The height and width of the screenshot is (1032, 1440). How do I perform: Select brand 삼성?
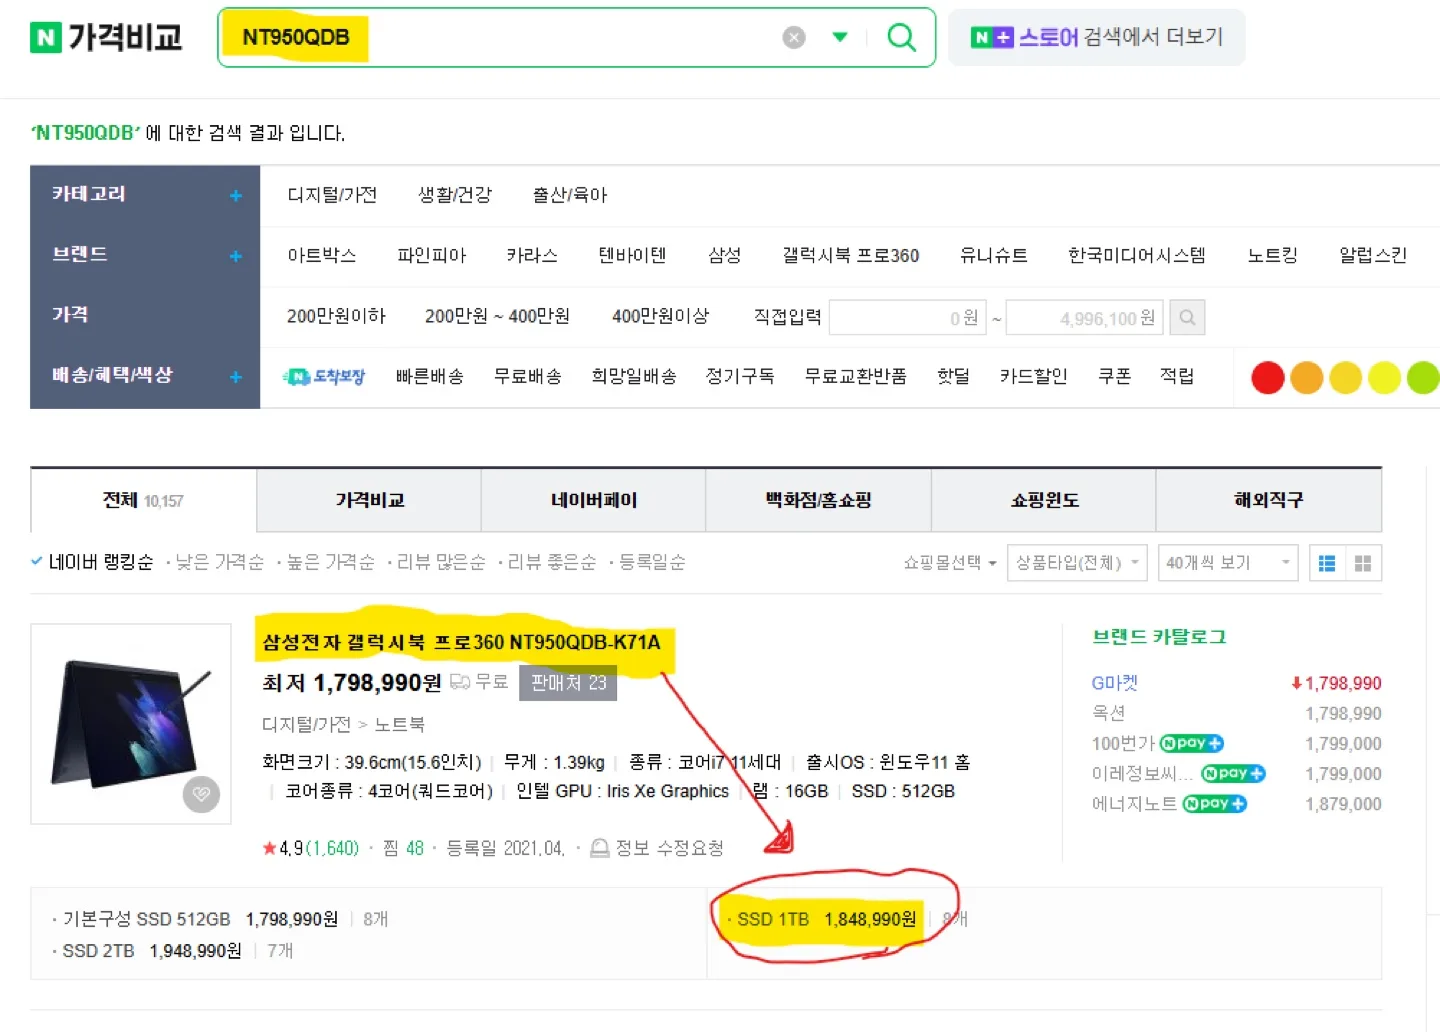click(x=725, y=256)
